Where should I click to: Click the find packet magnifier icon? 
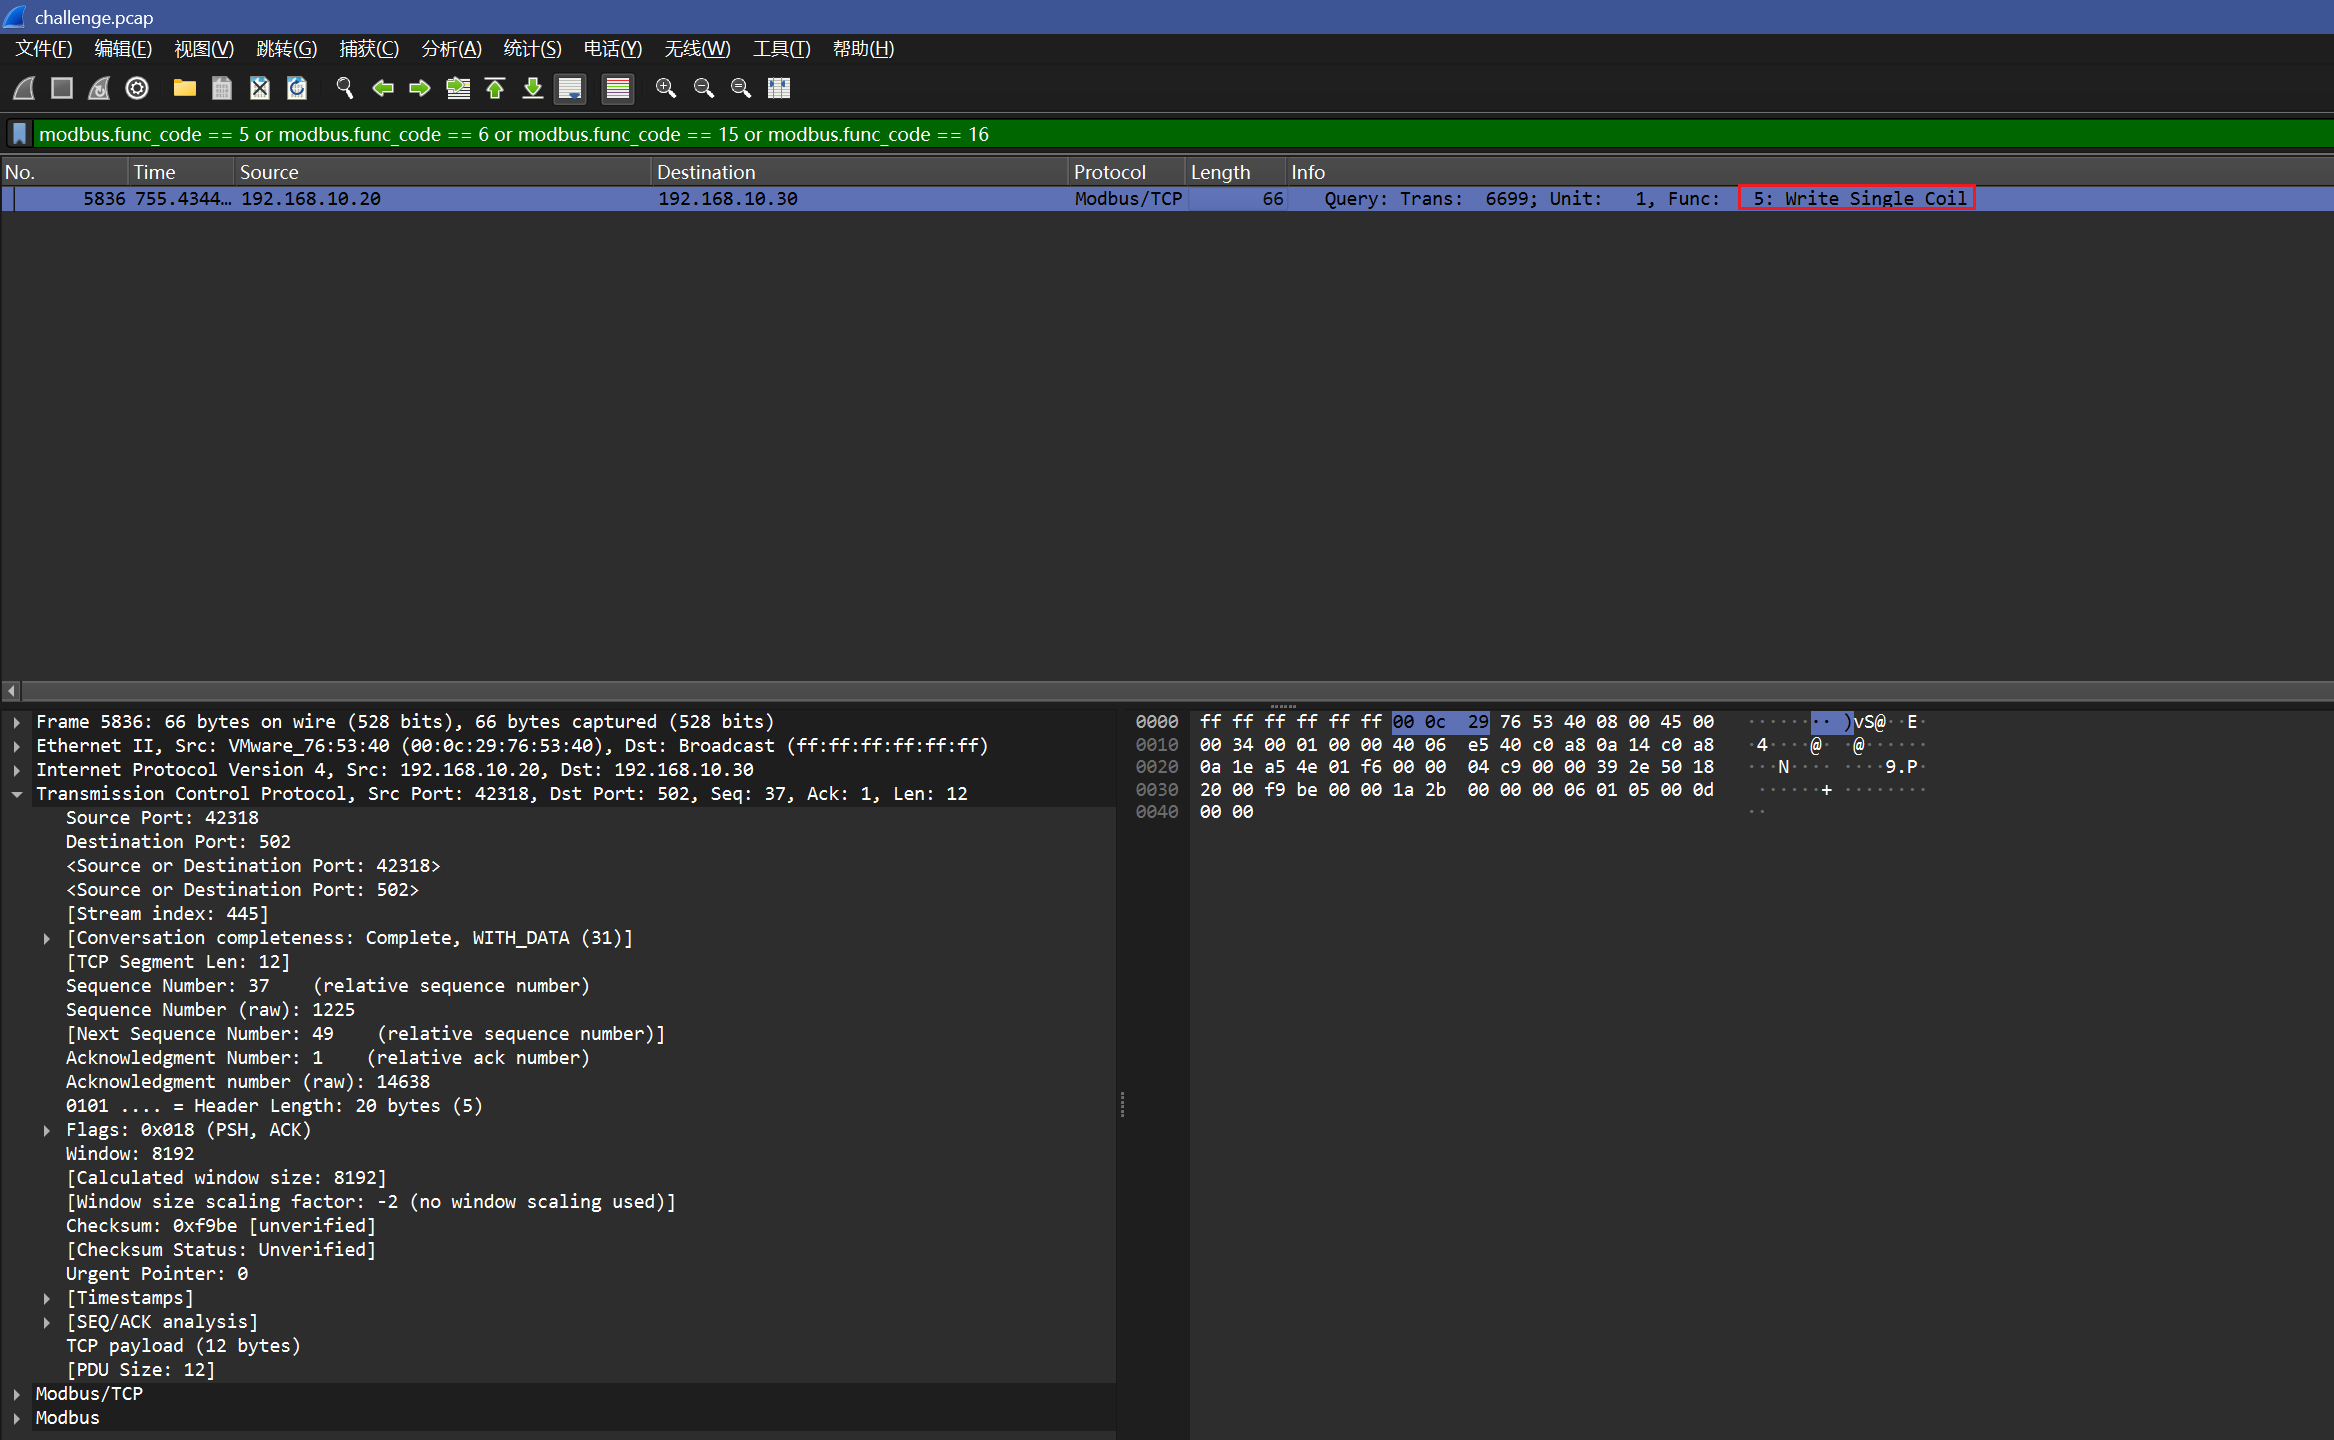tap(345, 88)
